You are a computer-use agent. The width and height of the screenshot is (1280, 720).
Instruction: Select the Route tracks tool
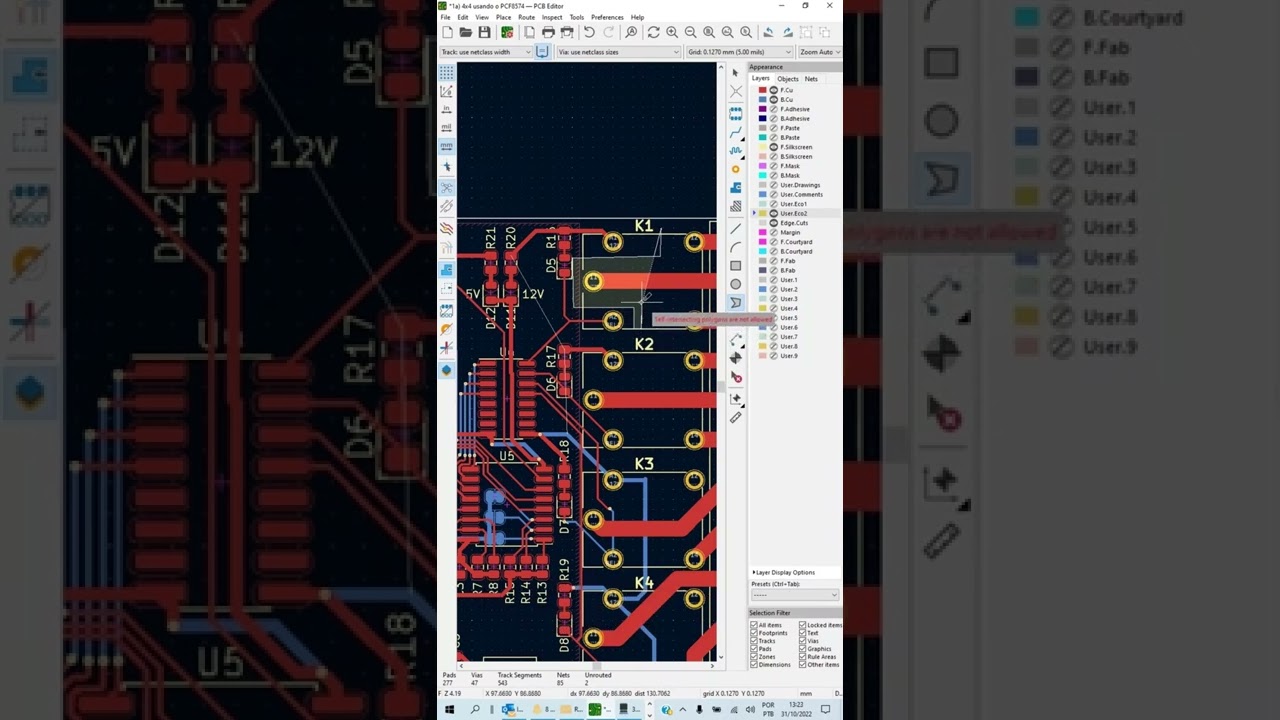click(736, 132)
